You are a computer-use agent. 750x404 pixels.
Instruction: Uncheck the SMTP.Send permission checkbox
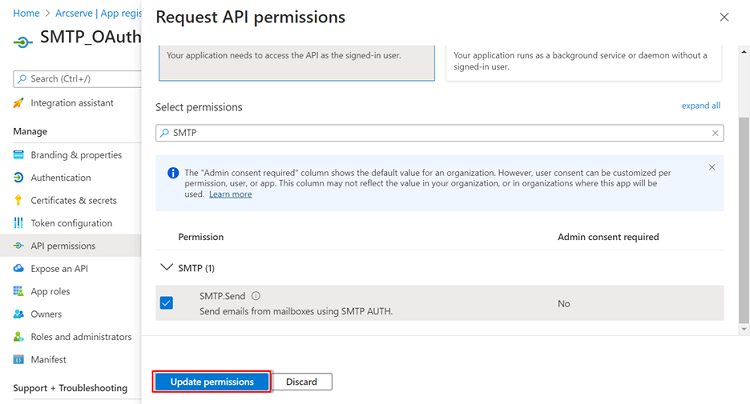coord(166,303)
